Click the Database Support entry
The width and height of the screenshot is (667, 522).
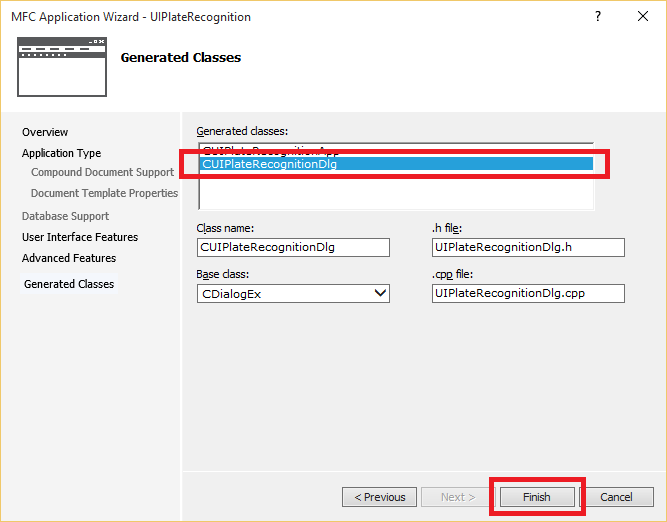pos(66,216)
